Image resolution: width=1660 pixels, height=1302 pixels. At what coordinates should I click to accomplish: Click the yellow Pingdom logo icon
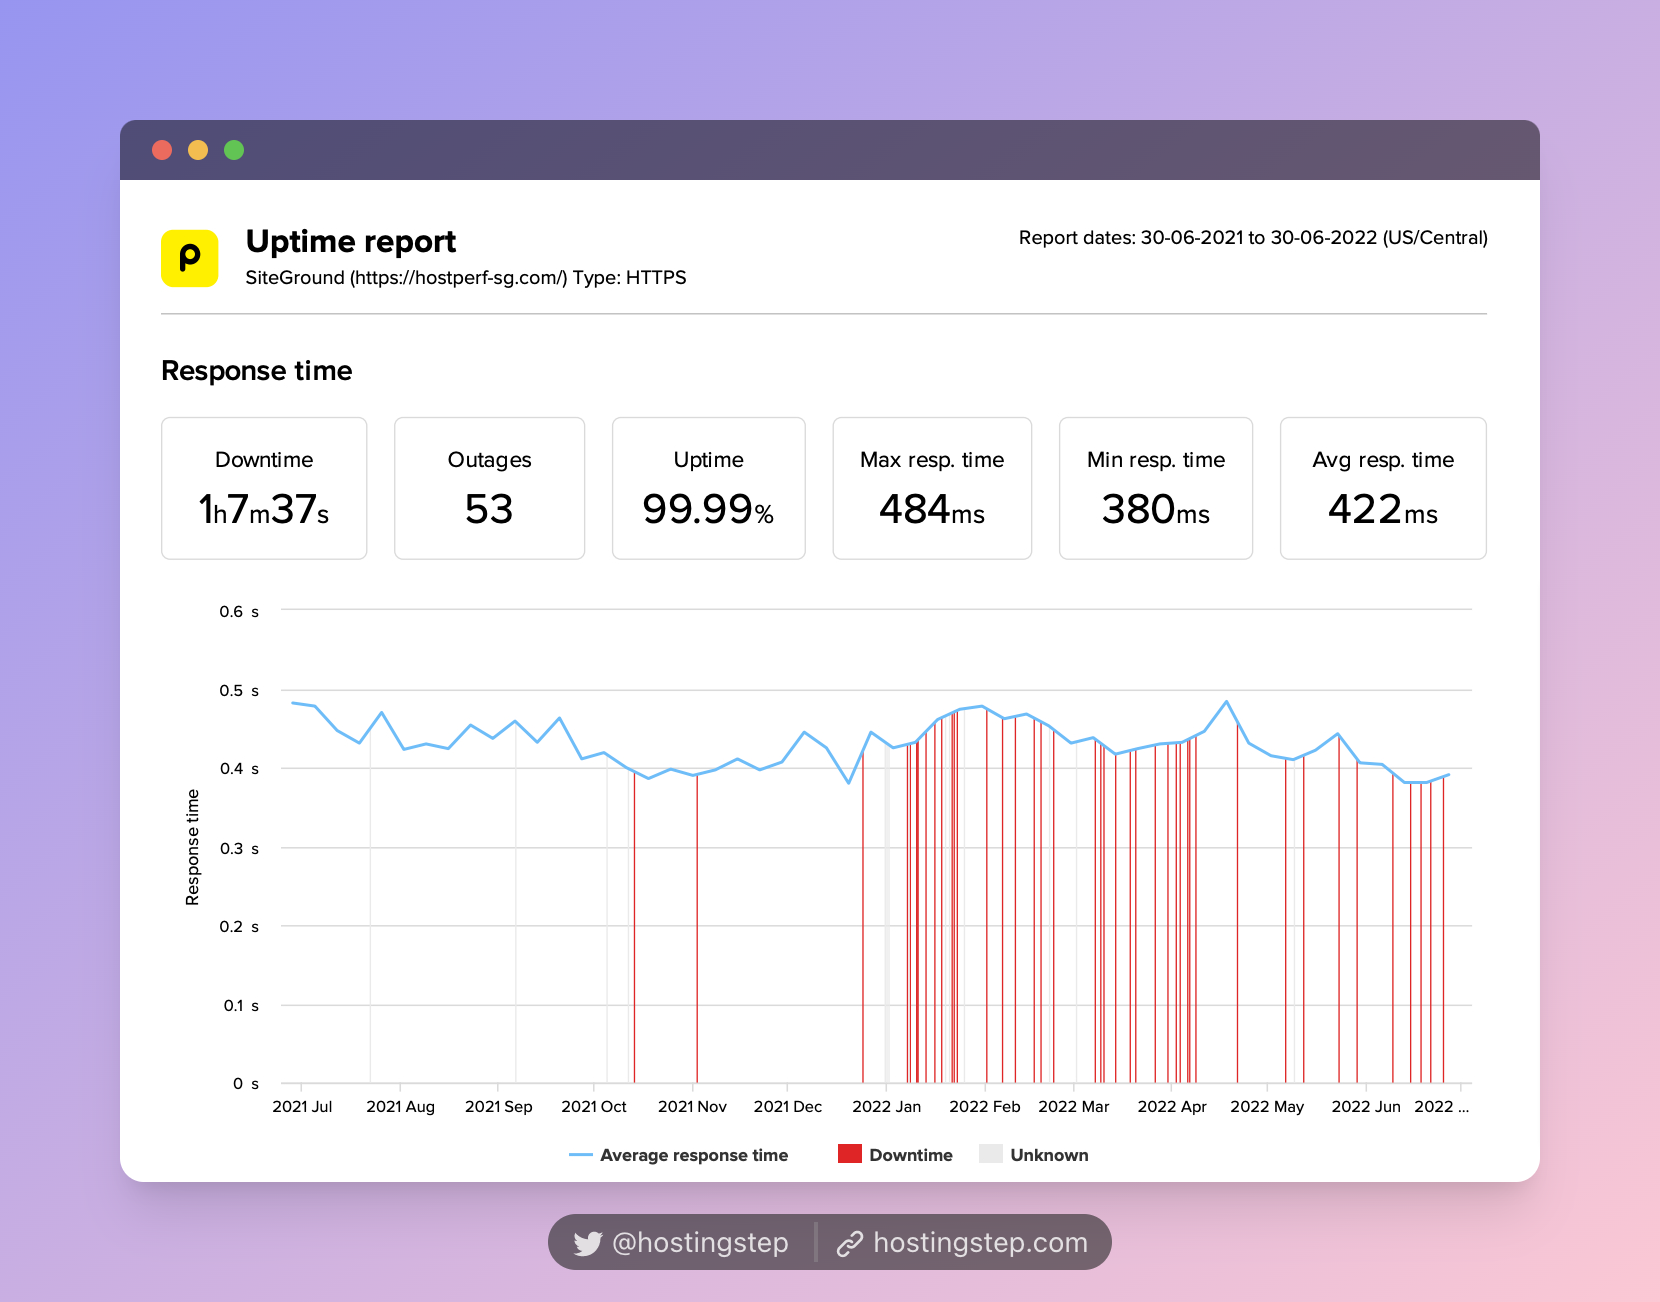(x=190, y=259)
